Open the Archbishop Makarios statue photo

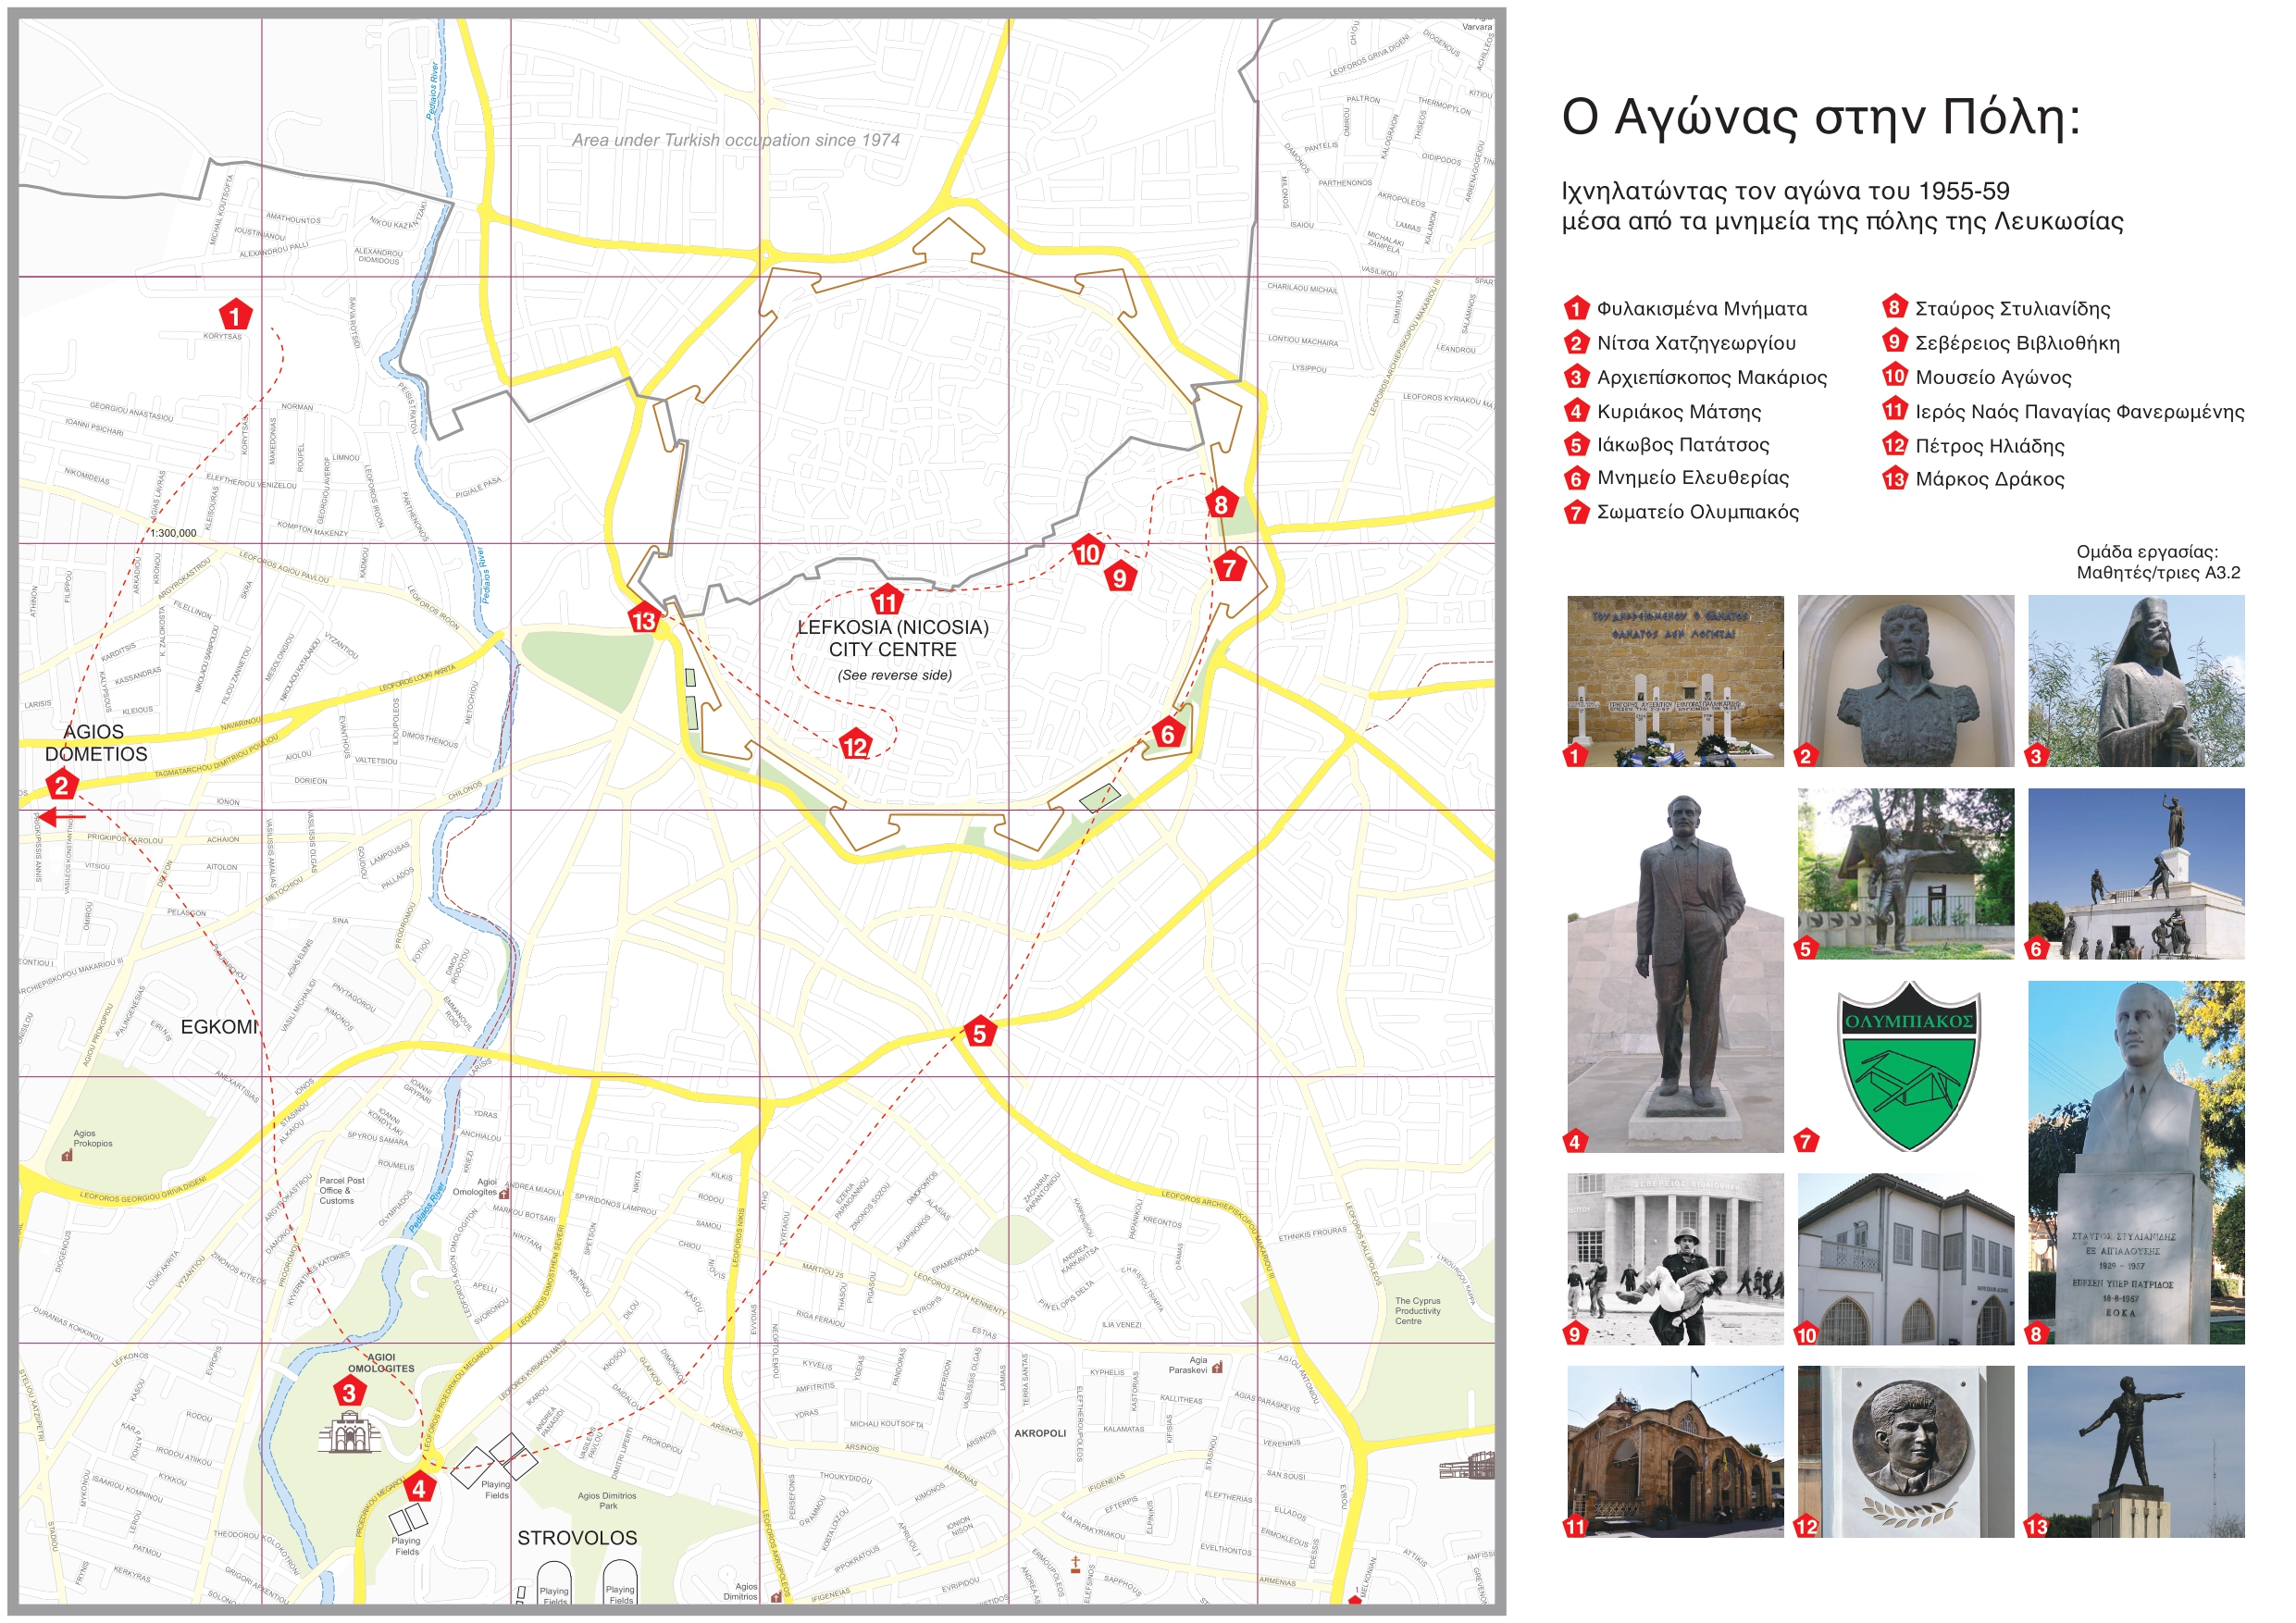click(2136, 681)
